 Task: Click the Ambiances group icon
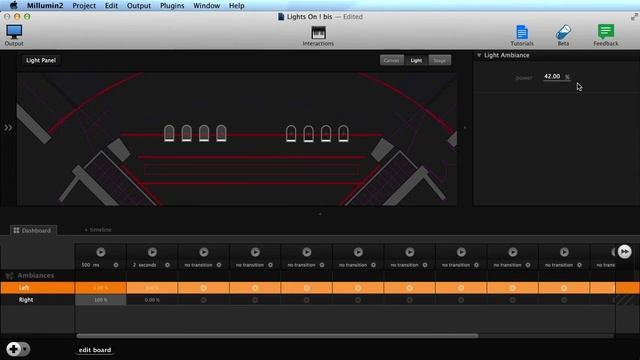(9, 276)
